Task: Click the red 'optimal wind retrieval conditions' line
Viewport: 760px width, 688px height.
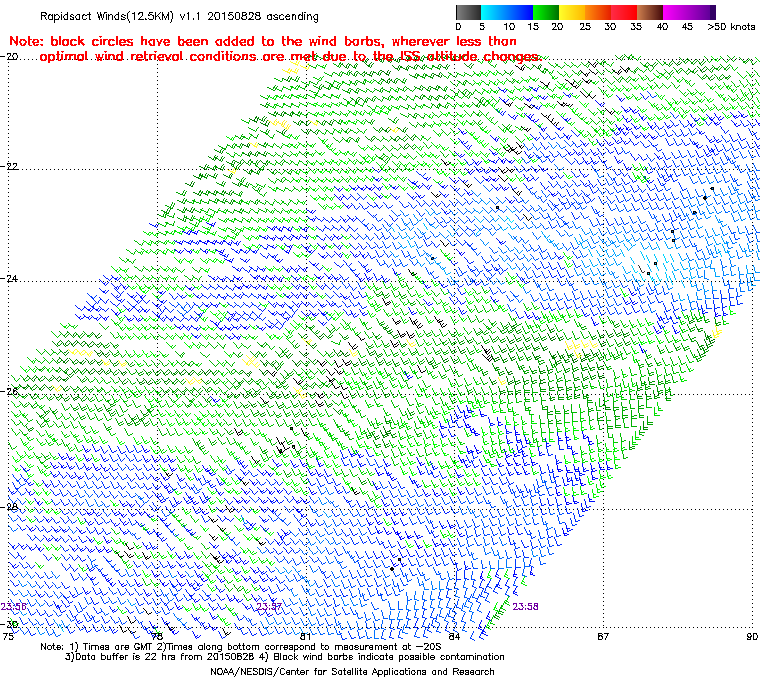Action: (290, 57)
